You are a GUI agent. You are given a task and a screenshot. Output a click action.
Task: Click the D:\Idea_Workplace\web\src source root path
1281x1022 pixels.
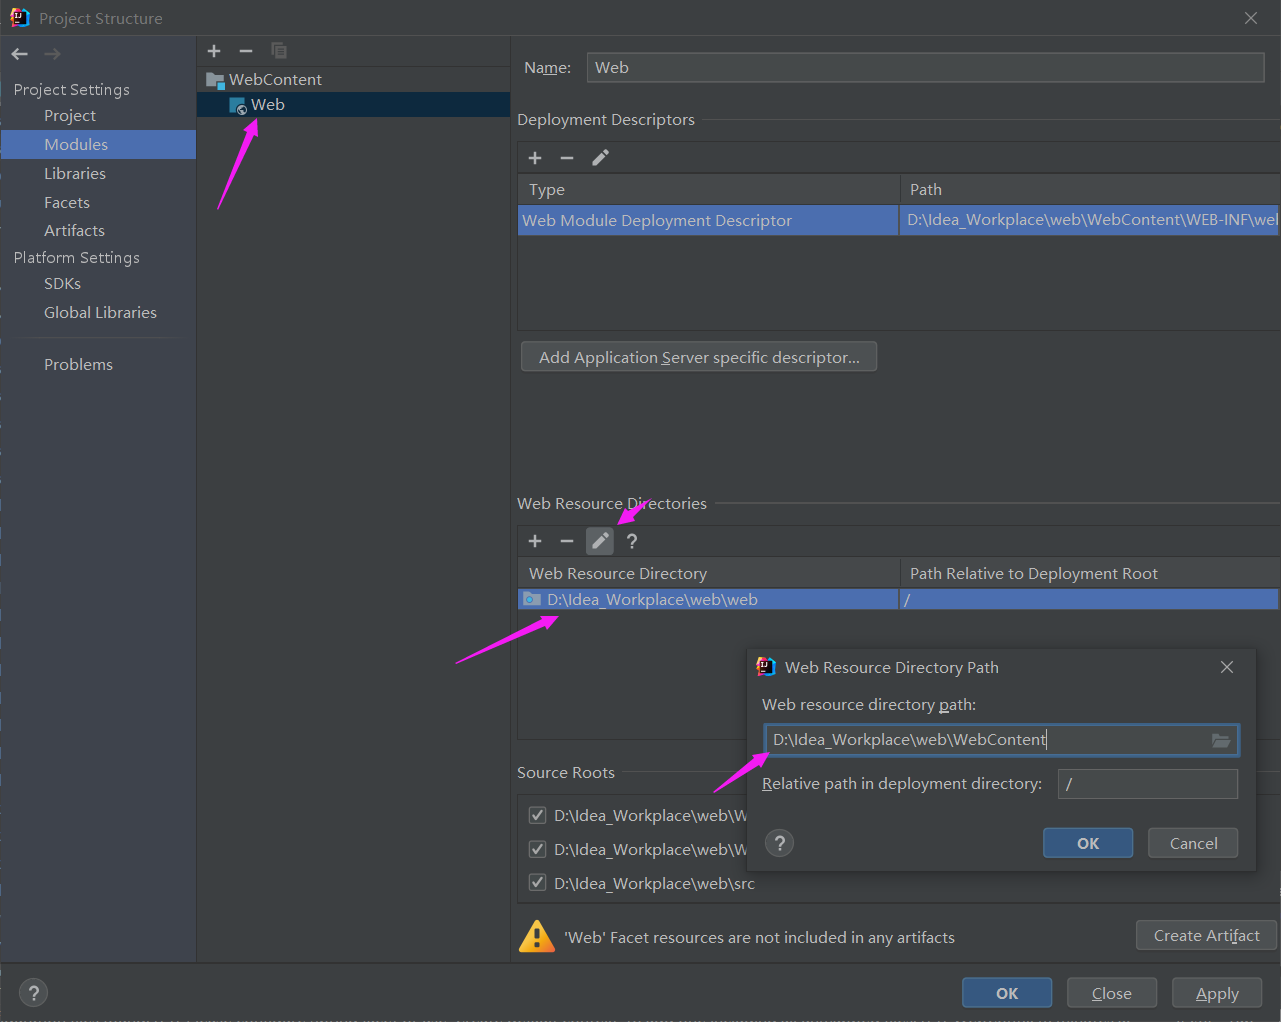click(x=654, y=883)
